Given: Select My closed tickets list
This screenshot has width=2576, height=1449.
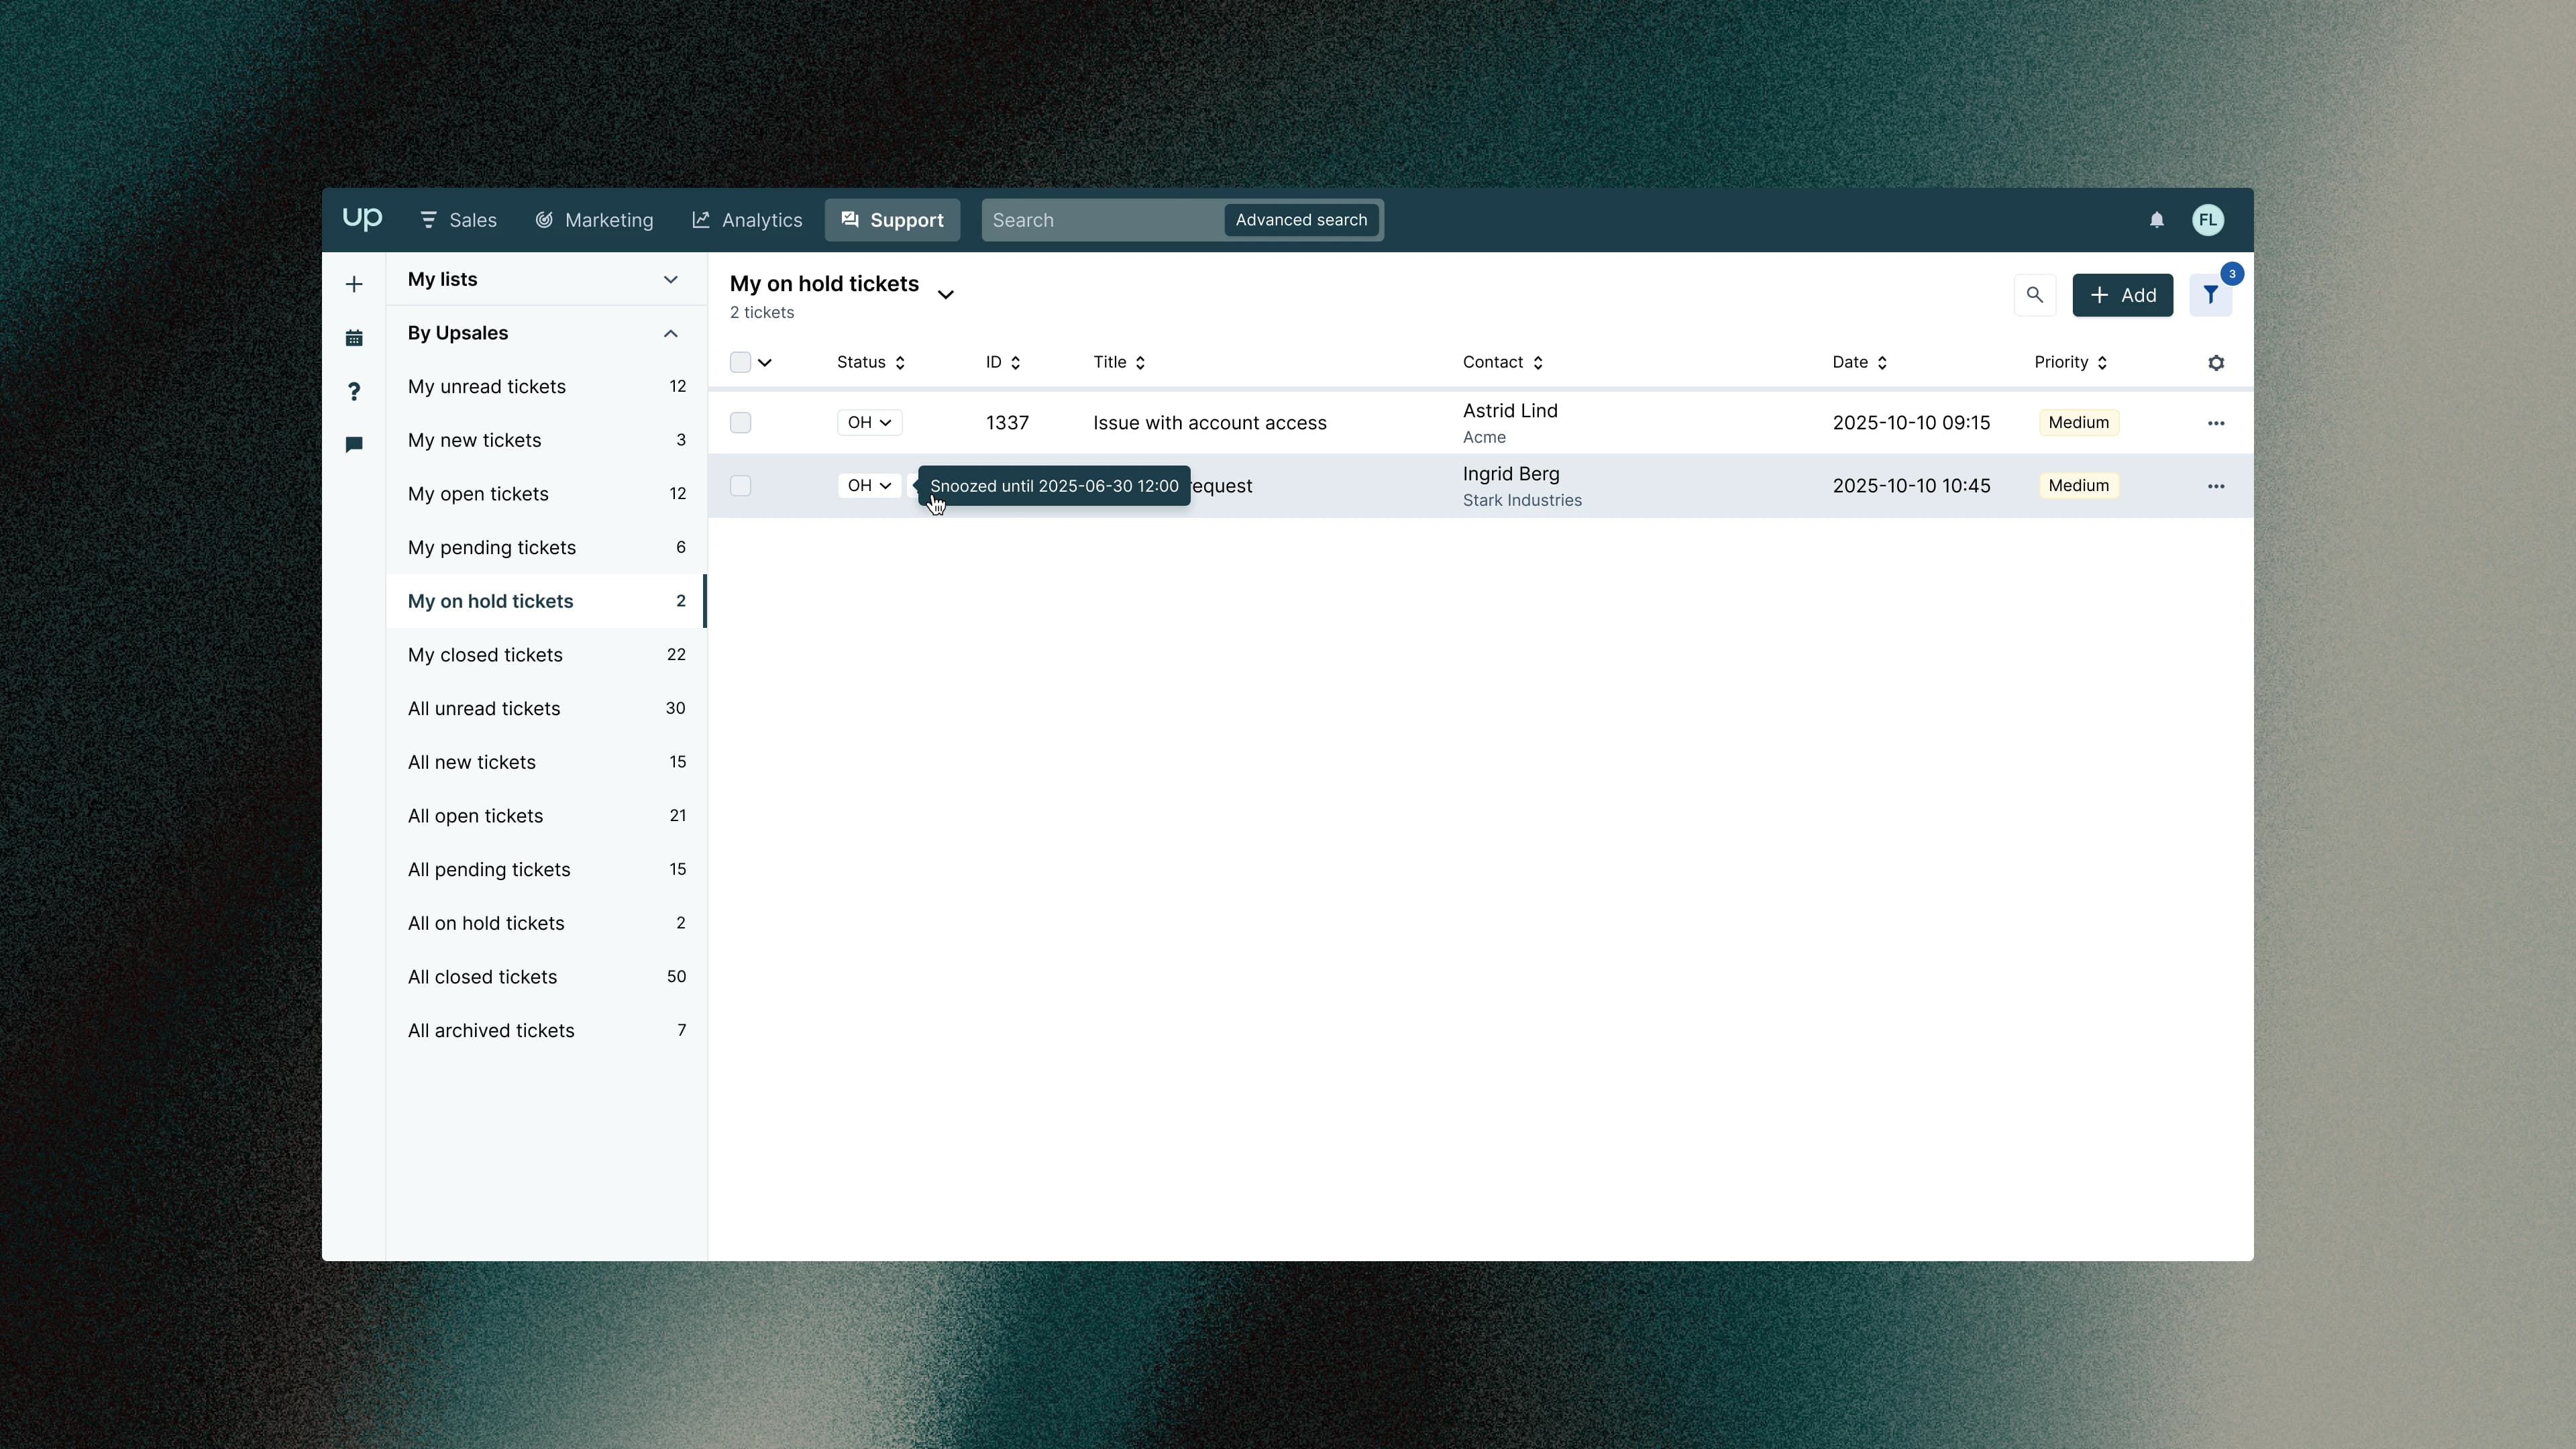Looking at the screenshot, I should tap(486, 655).
